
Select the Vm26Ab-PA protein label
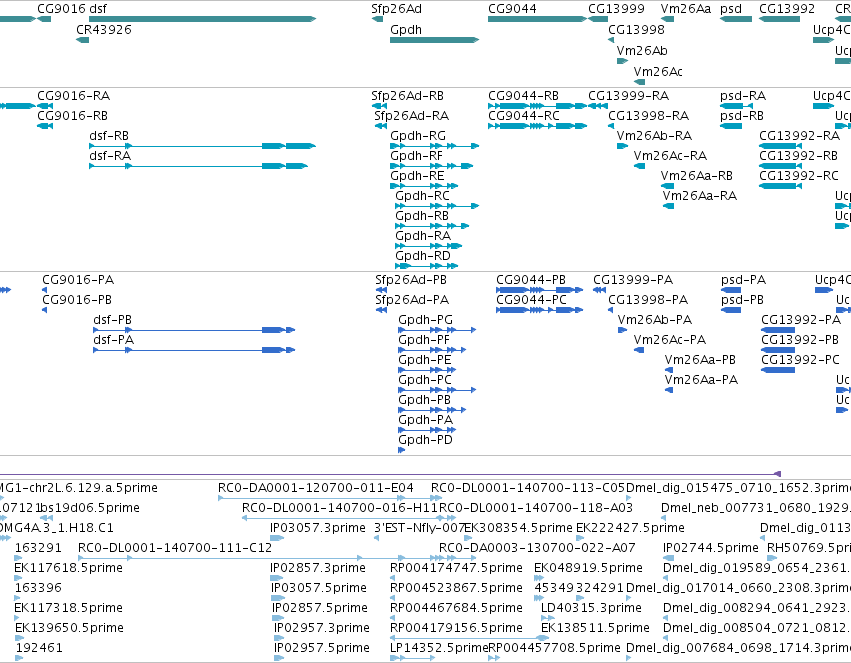tap(655, 320)
